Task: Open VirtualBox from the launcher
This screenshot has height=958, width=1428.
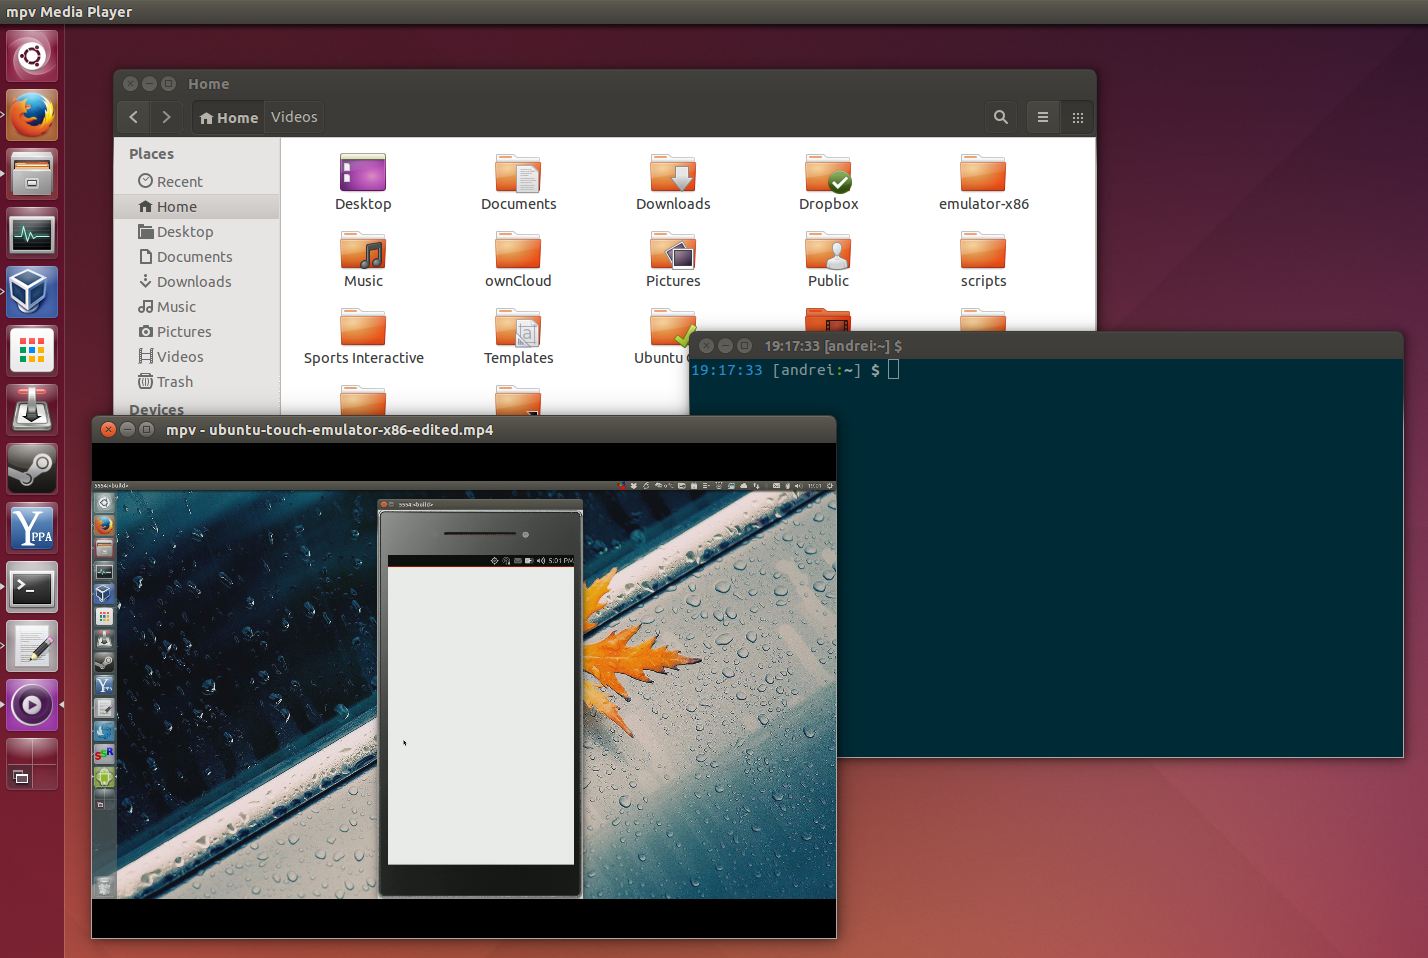Action: click(31, 292)
